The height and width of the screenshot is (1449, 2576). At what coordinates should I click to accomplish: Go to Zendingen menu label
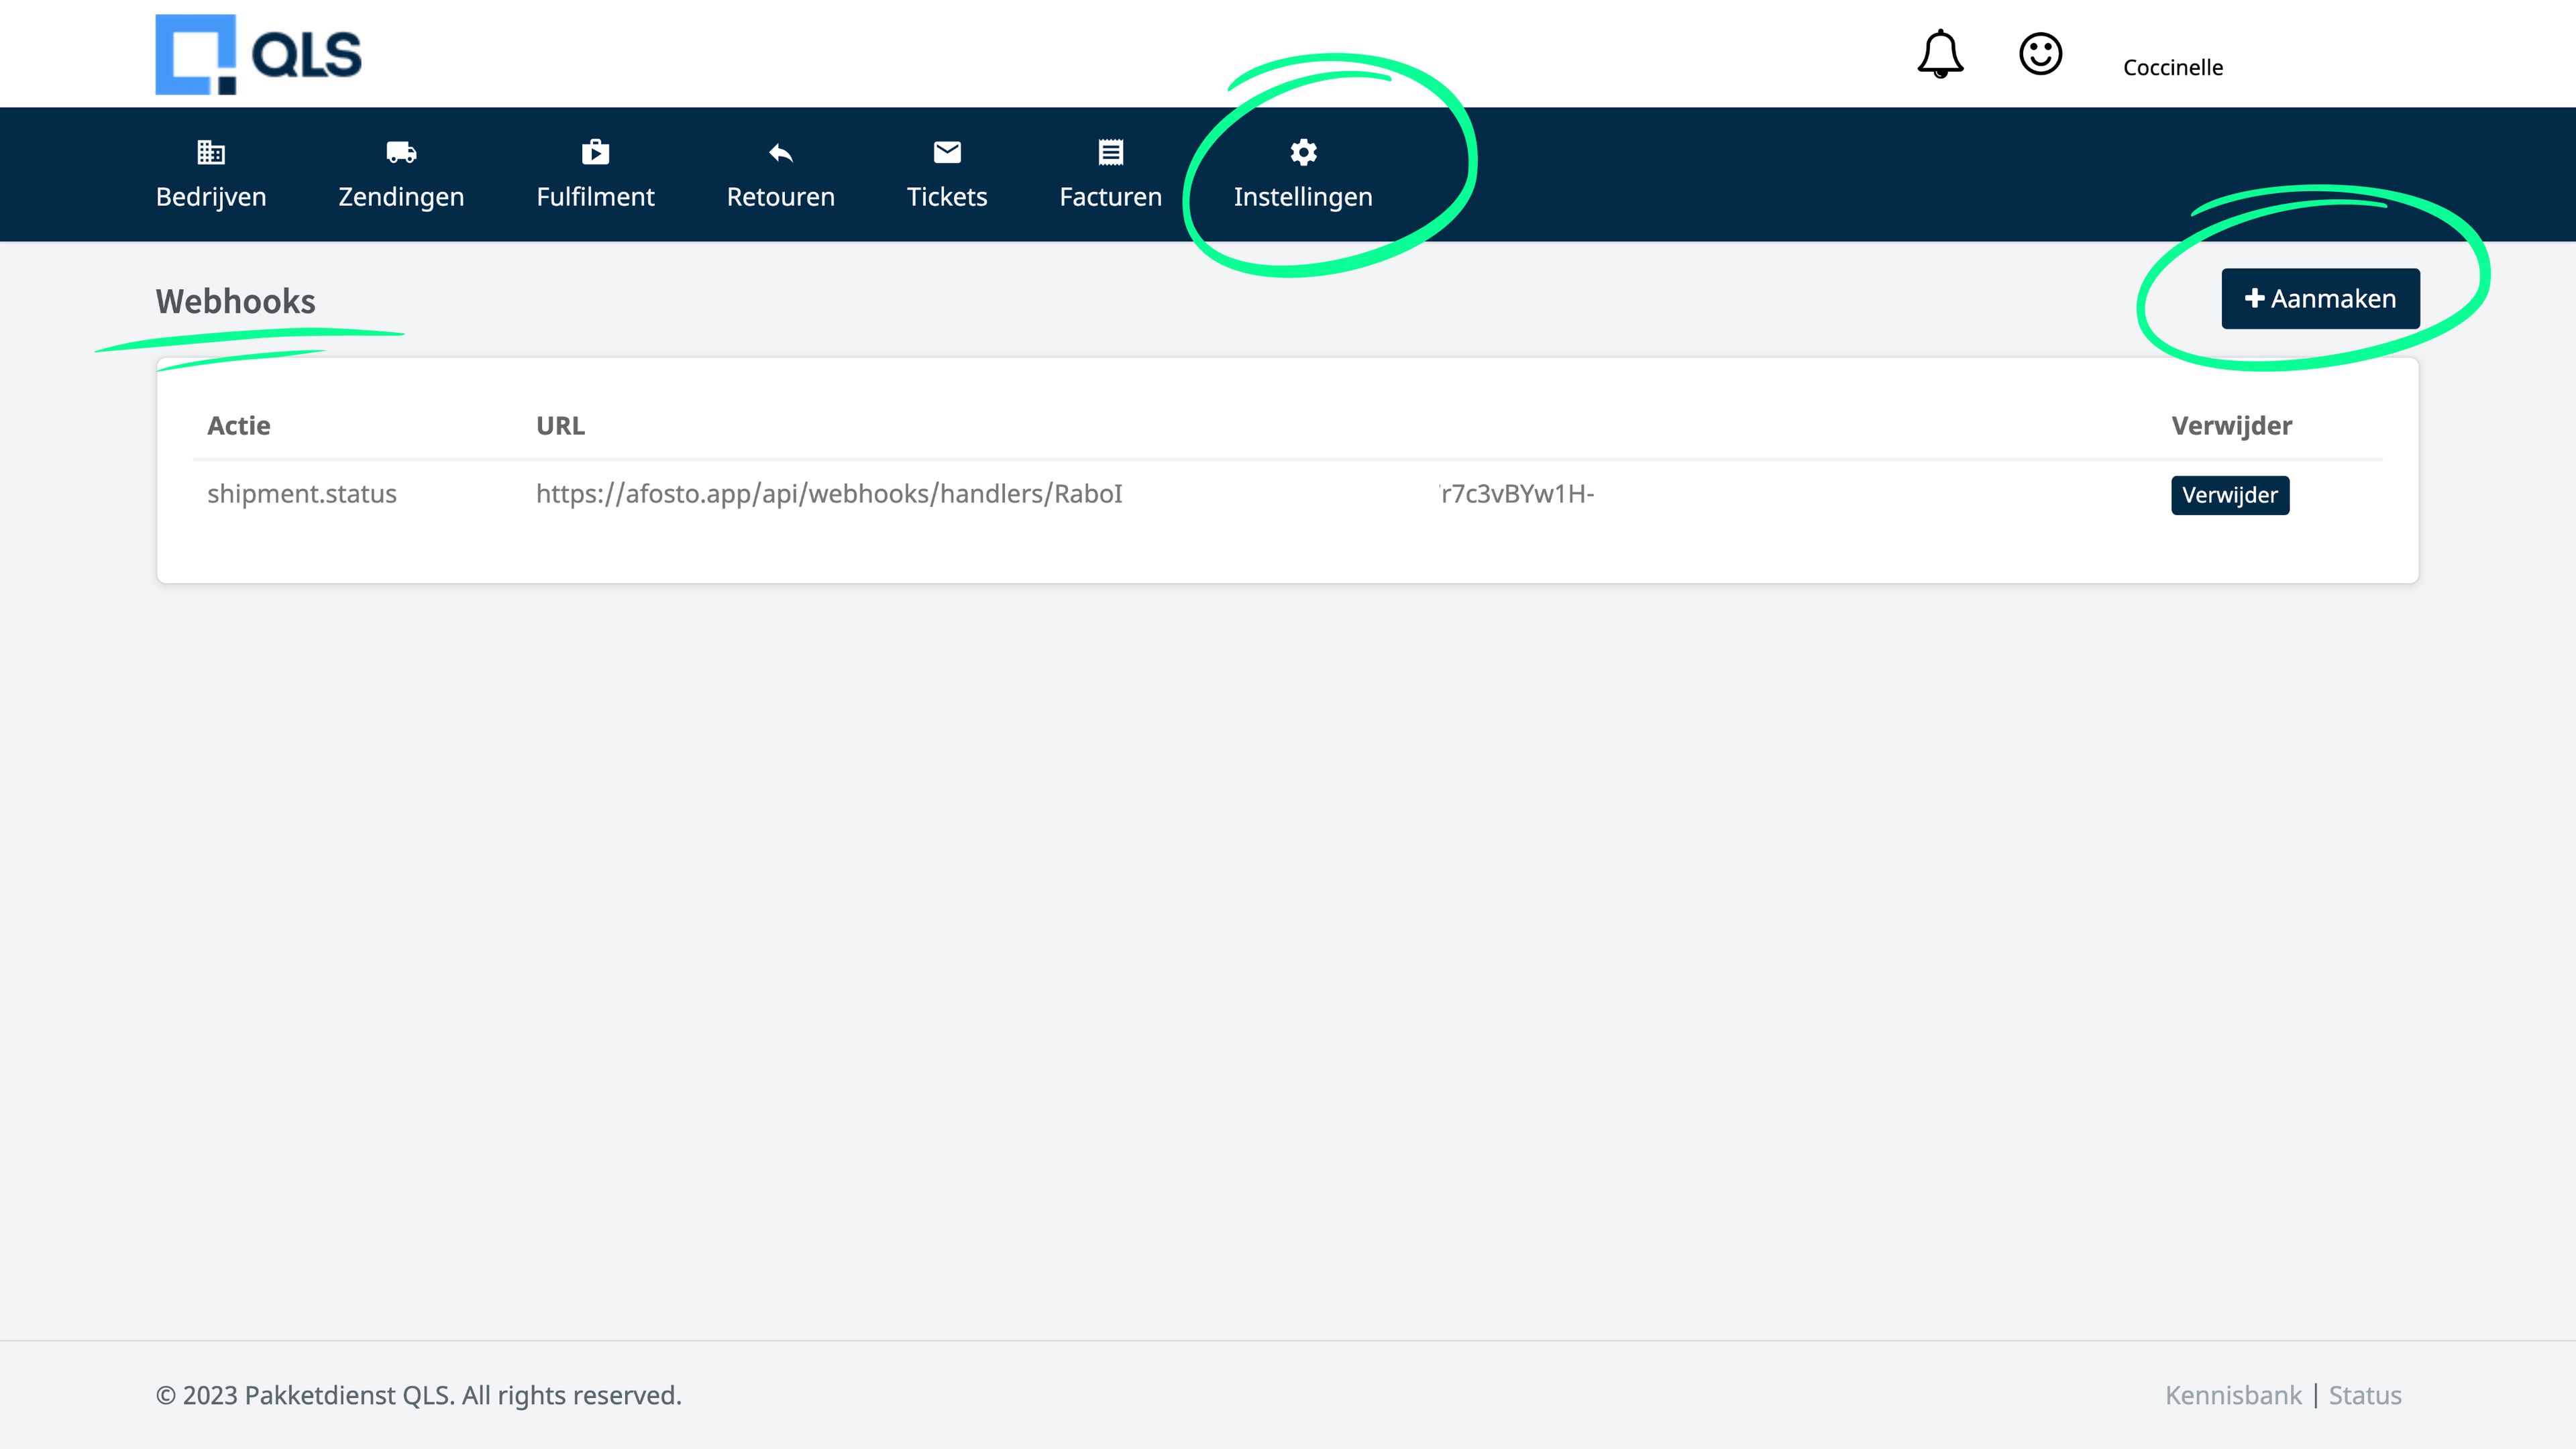click(401, 197)
